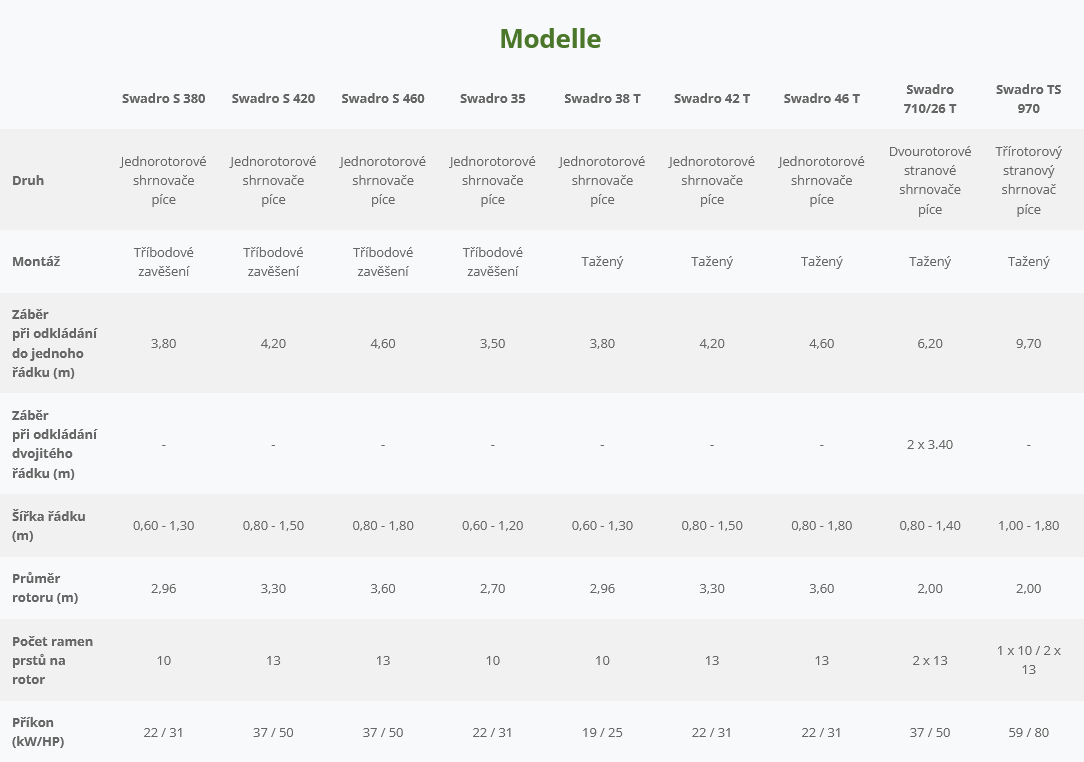Click the 0,80 - 1,40 swath width value
The width and height of the screenshot is (1084, 762).
[930, 526]
